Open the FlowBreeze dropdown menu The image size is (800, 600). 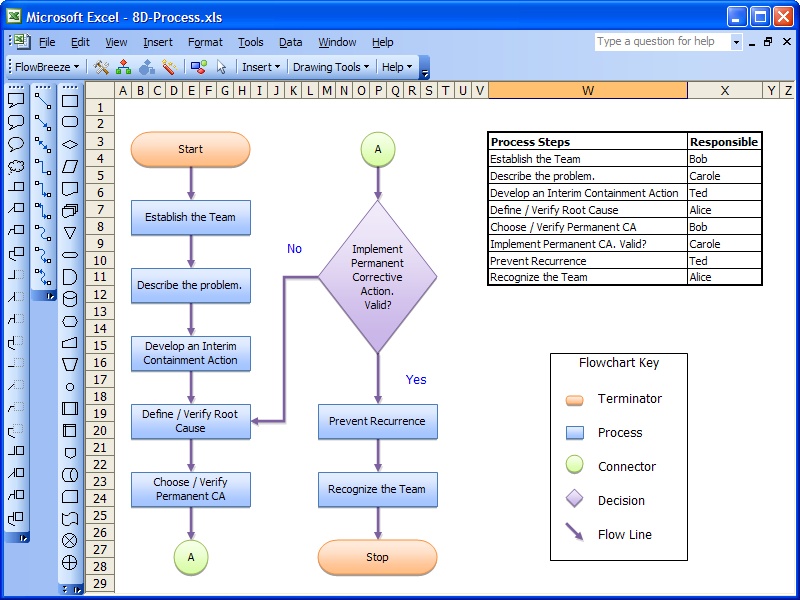47,67
